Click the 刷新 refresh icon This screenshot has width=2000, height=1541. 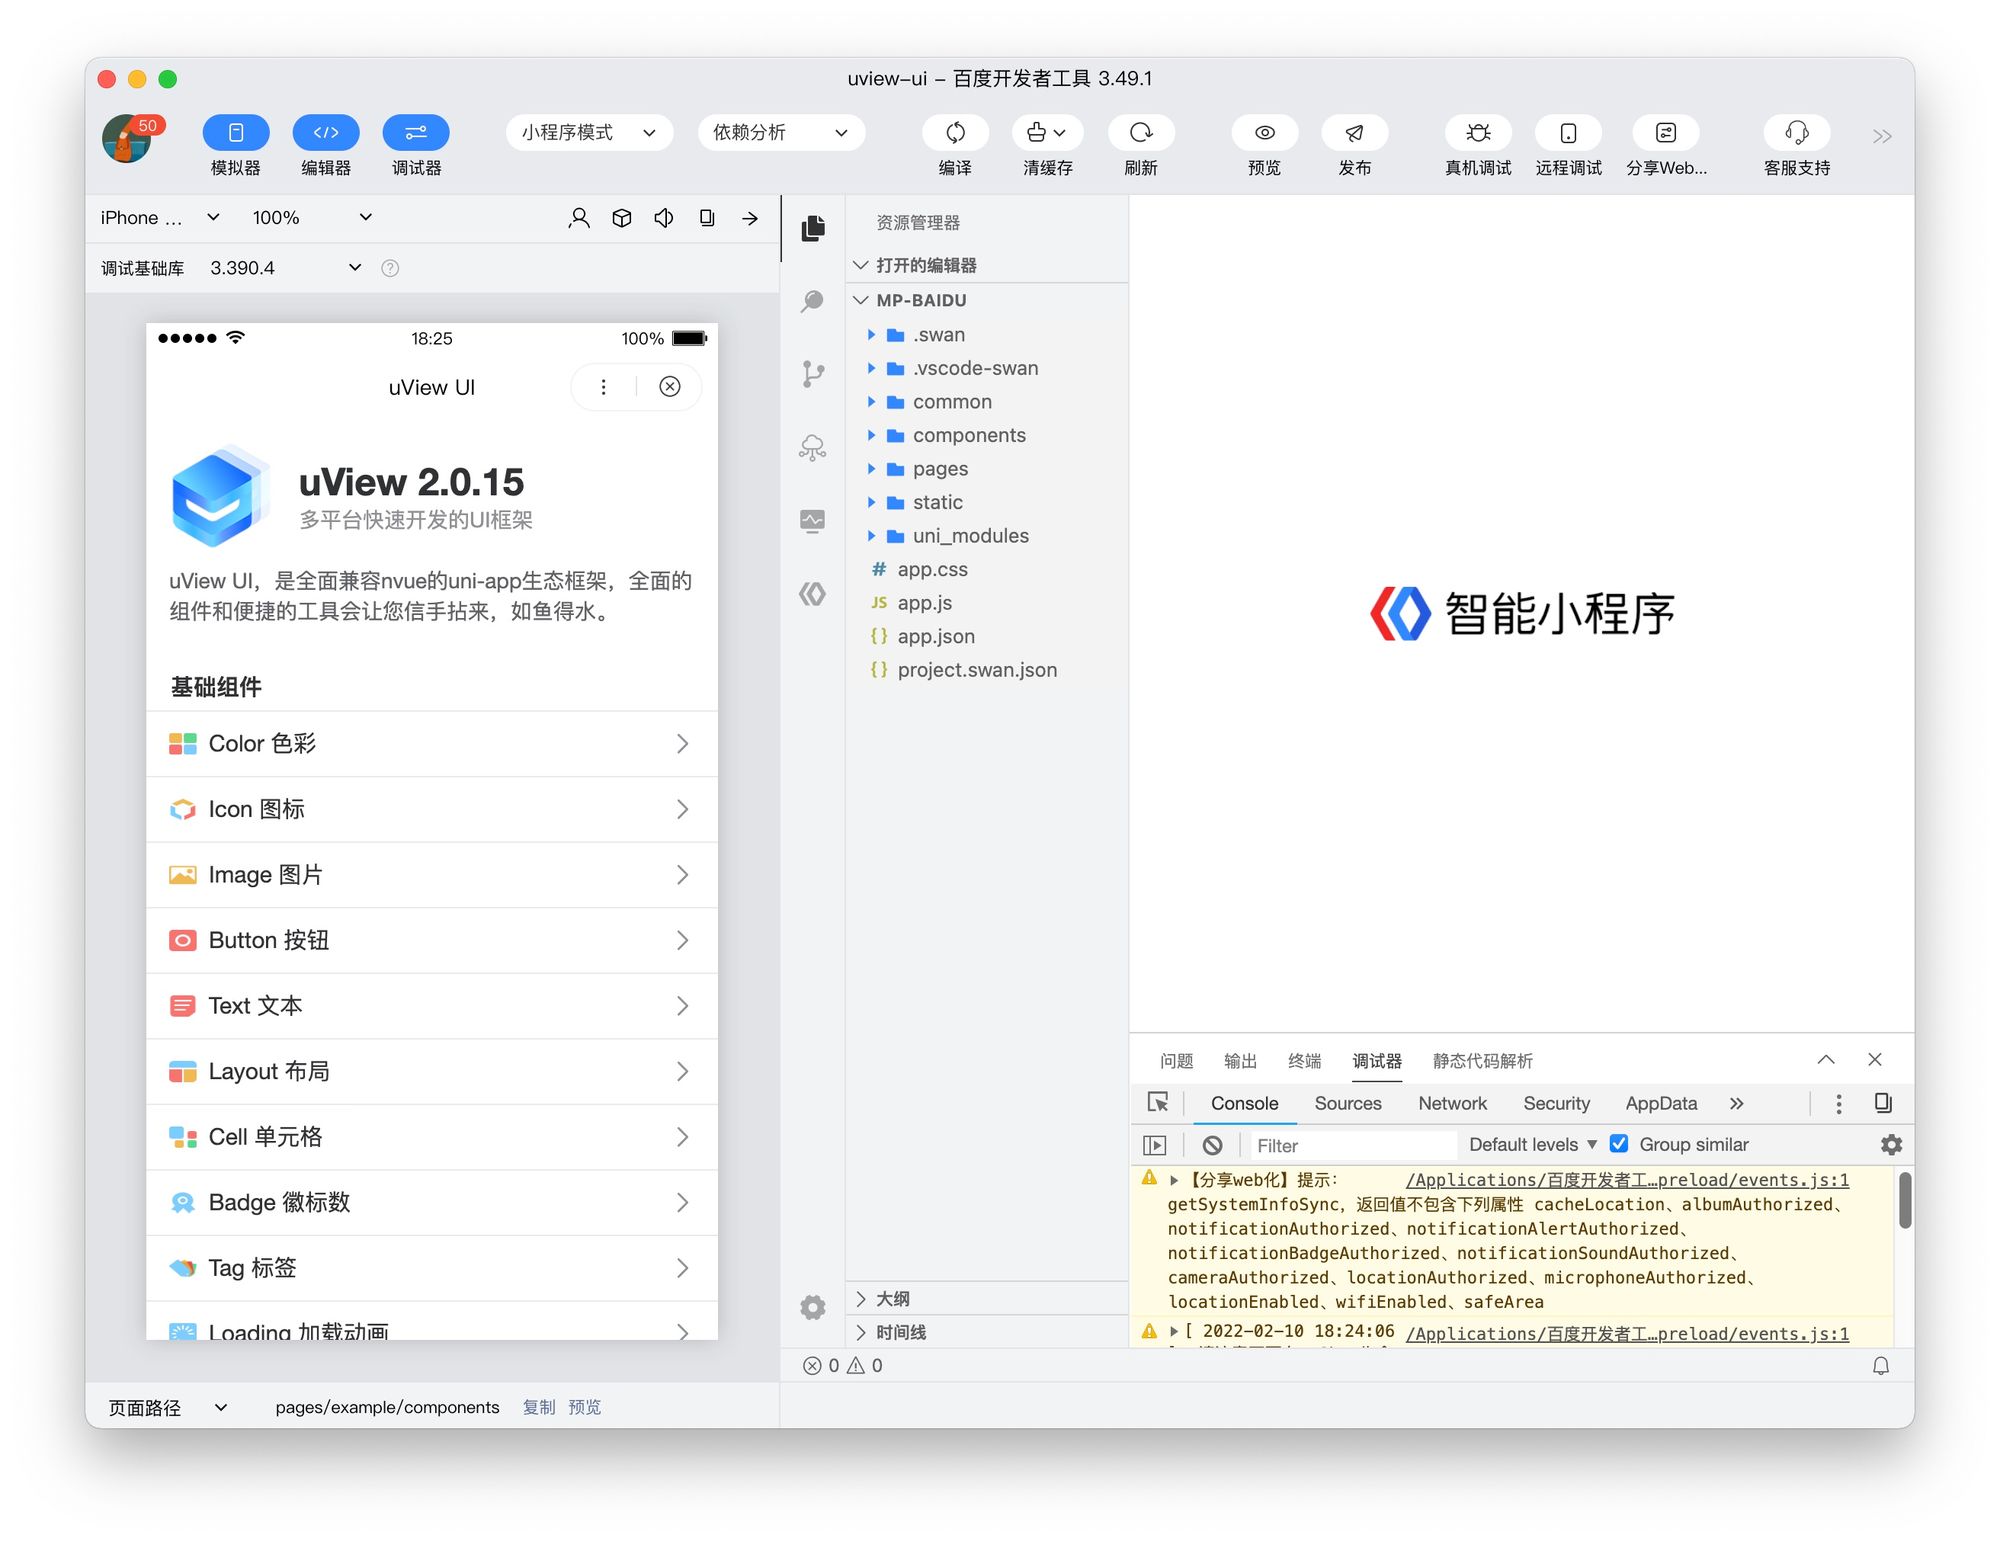[1141, 133]
